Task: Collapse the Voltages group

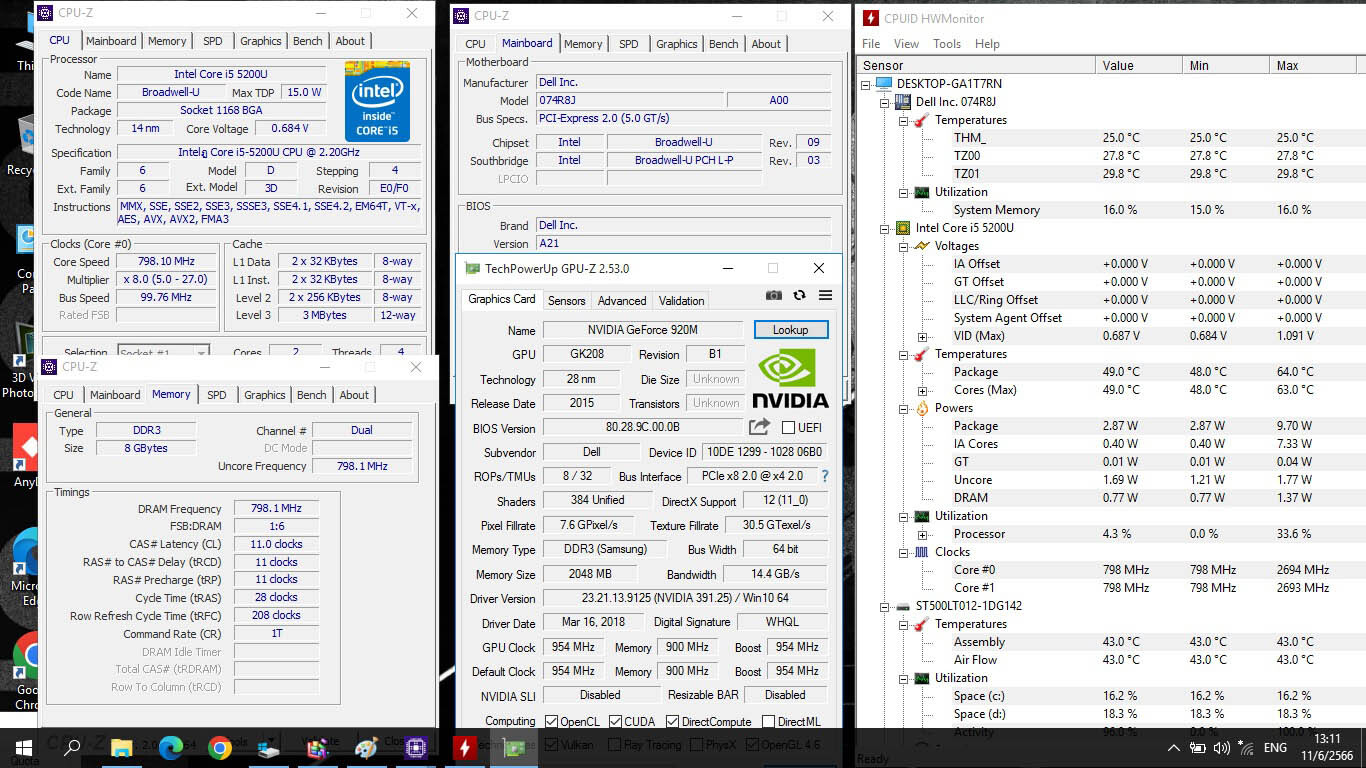Action: click(x=904, y=246)
